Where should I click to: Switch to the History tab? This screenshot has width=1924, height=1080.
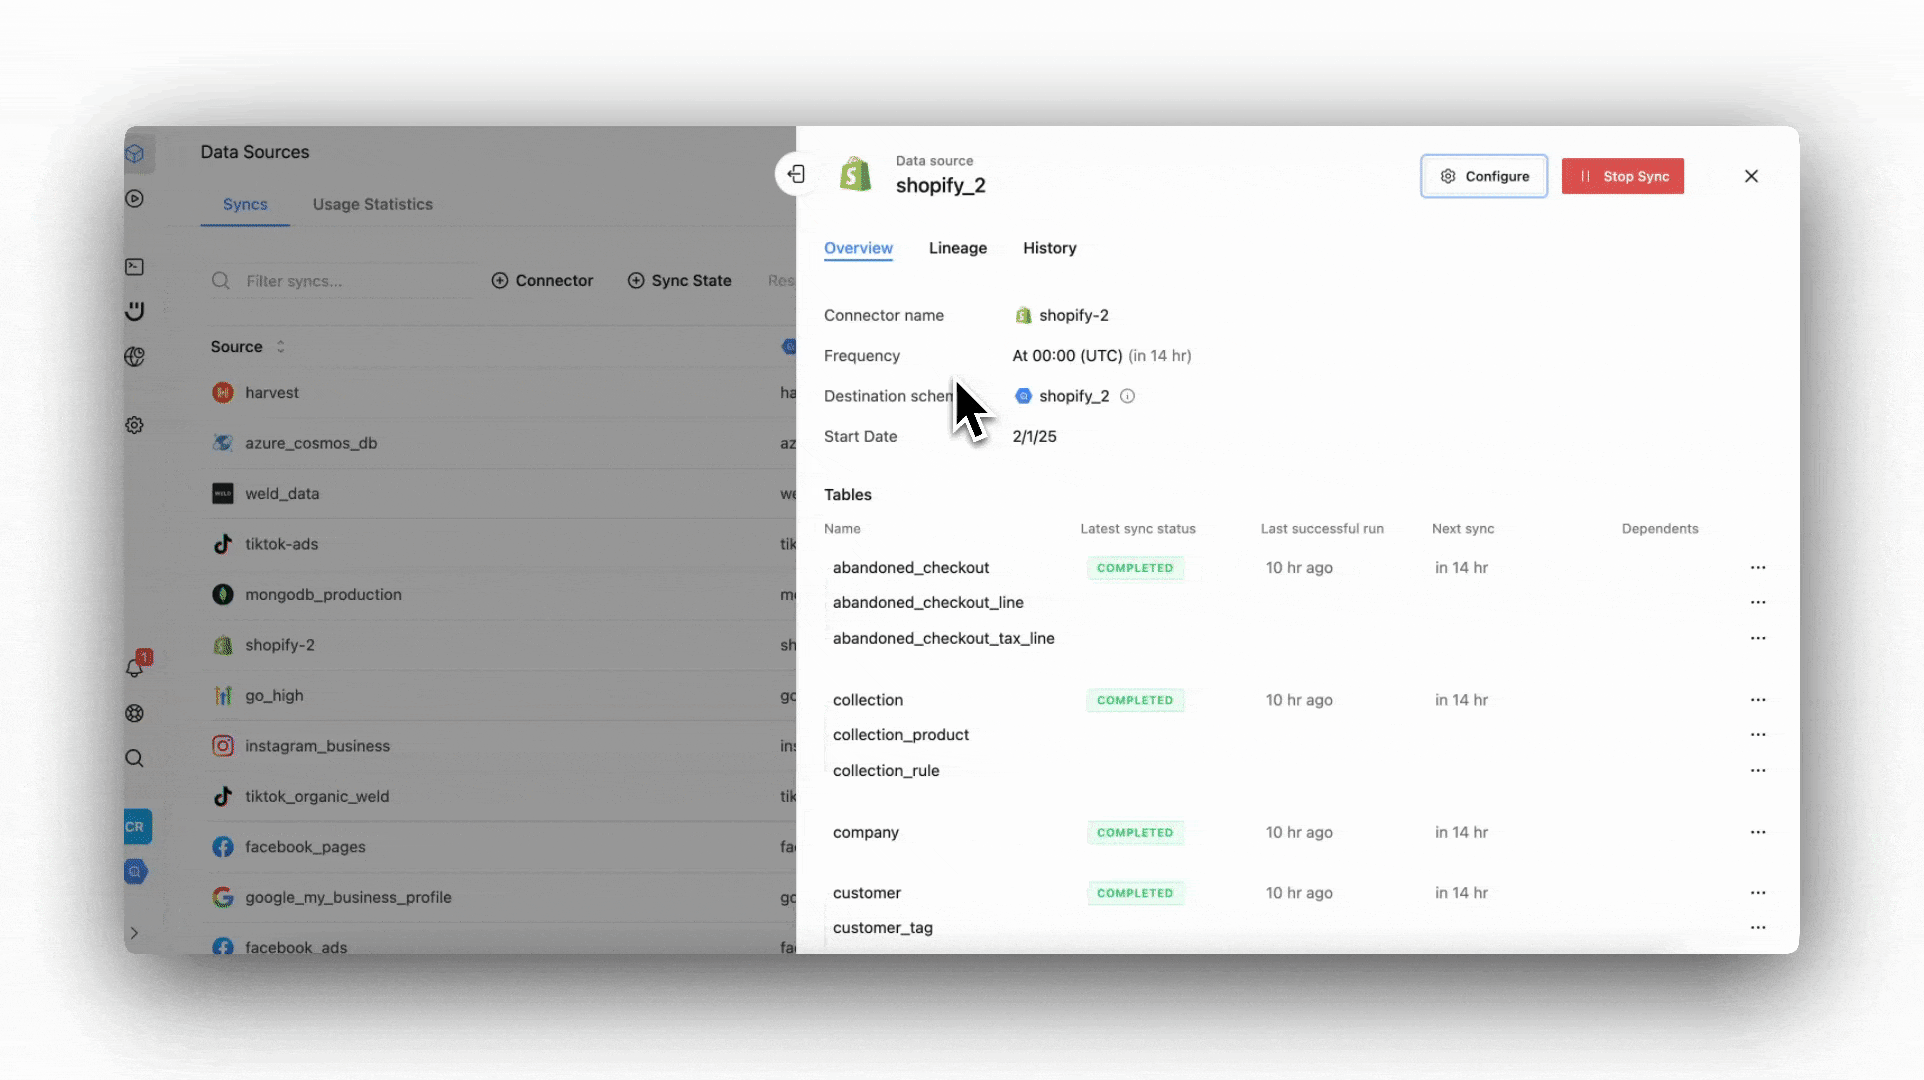tap(1049, 248)
